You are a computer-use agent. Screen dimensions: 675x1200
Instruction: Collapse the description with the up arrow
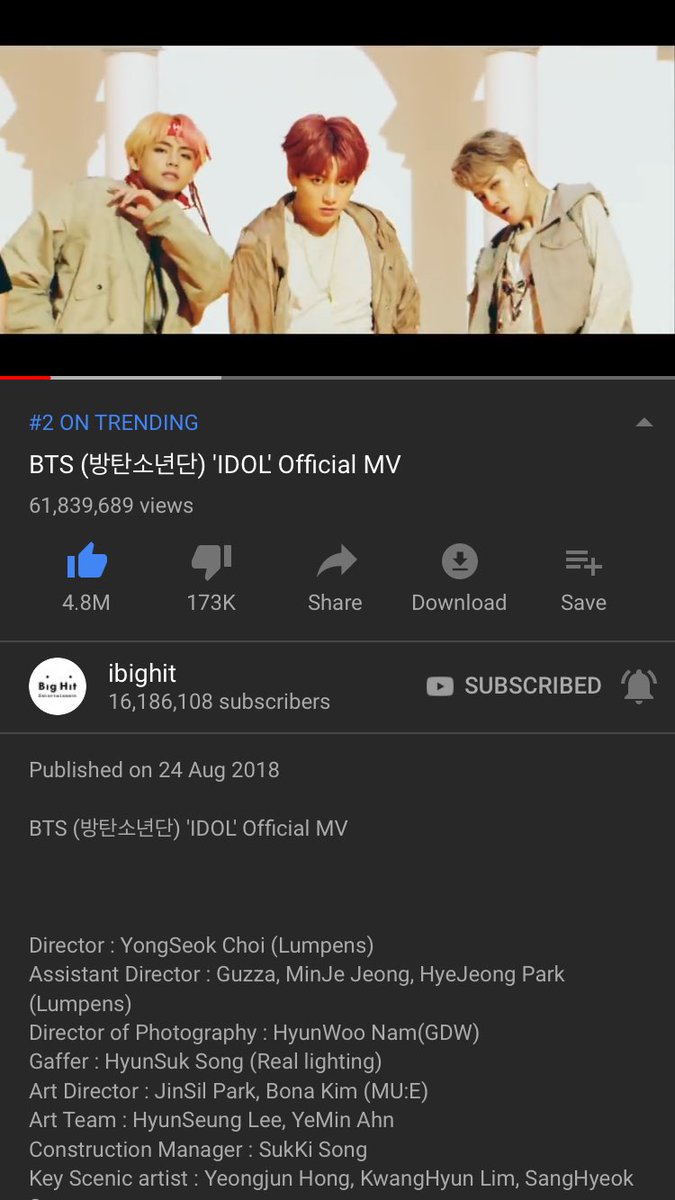pos(644,422)
